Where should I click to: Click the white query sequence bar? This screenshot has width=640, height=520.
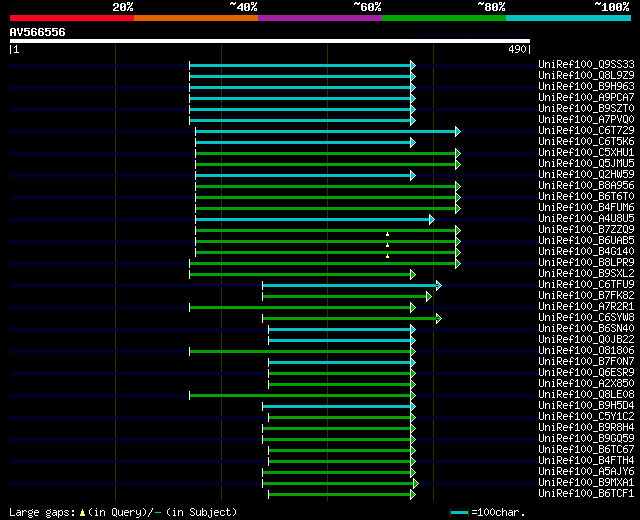pos(270,41)
